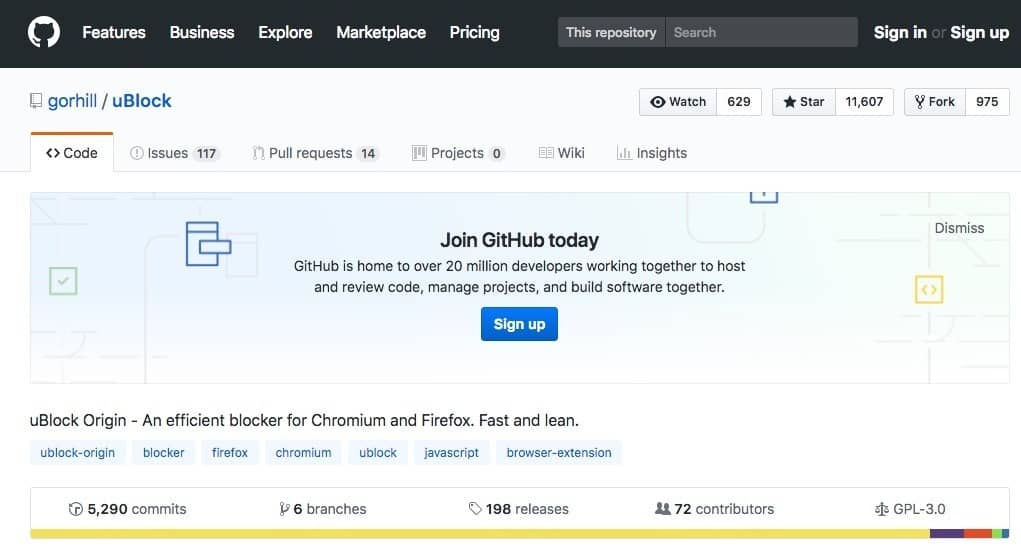Click Sign in in the header
The image size is (1021, 547).
click(x=900, y=33)
